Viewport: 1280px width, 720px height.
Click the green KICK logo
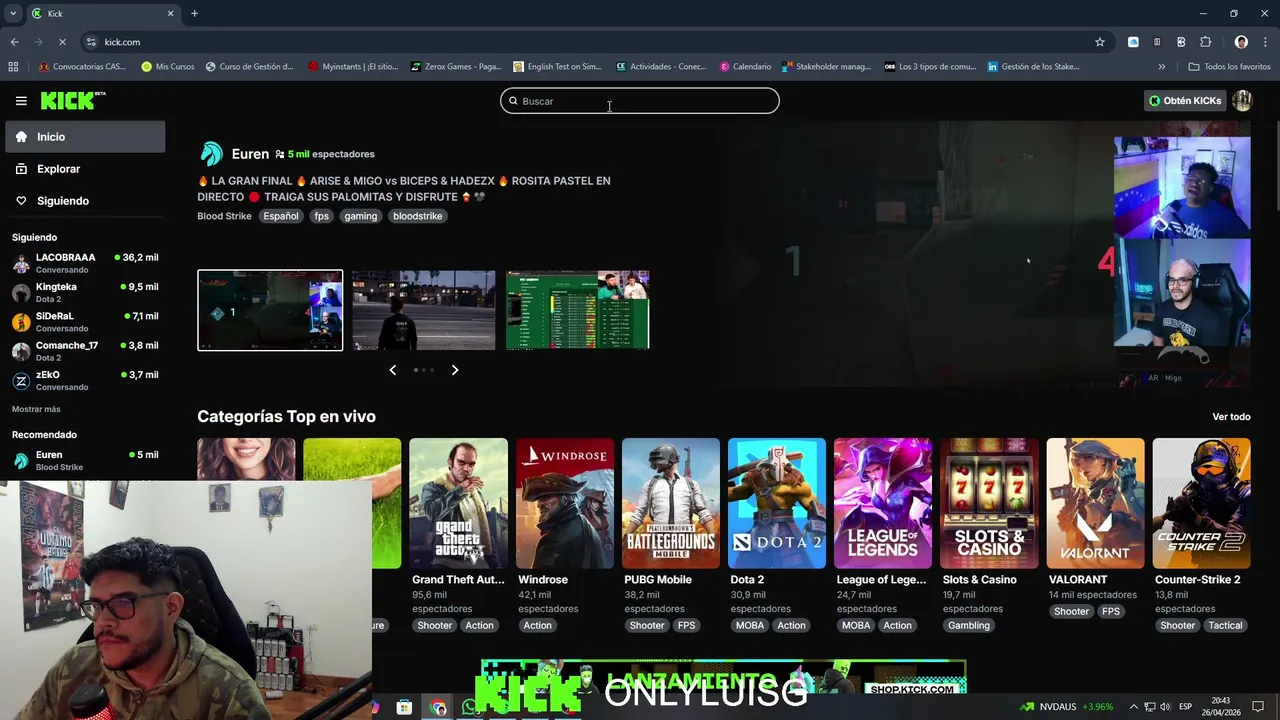coord(72,100)
